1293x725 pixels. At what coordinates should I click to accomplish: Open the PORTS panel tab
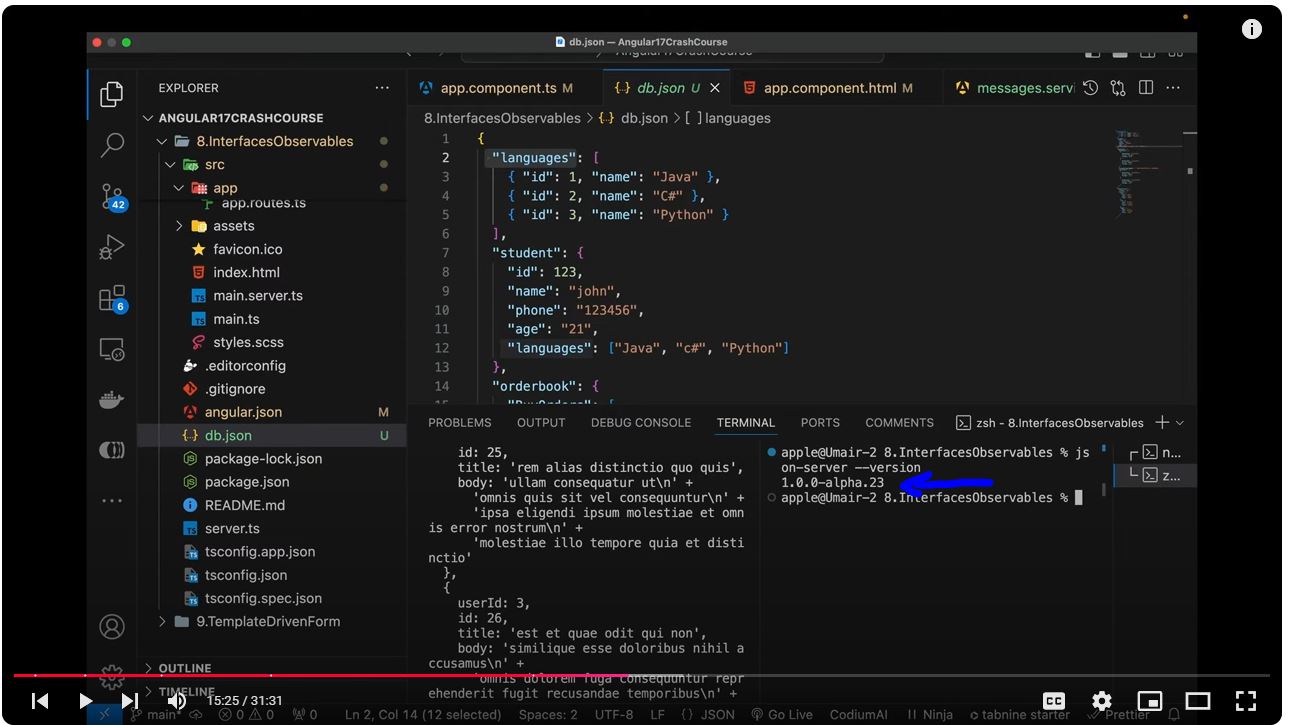820,423
